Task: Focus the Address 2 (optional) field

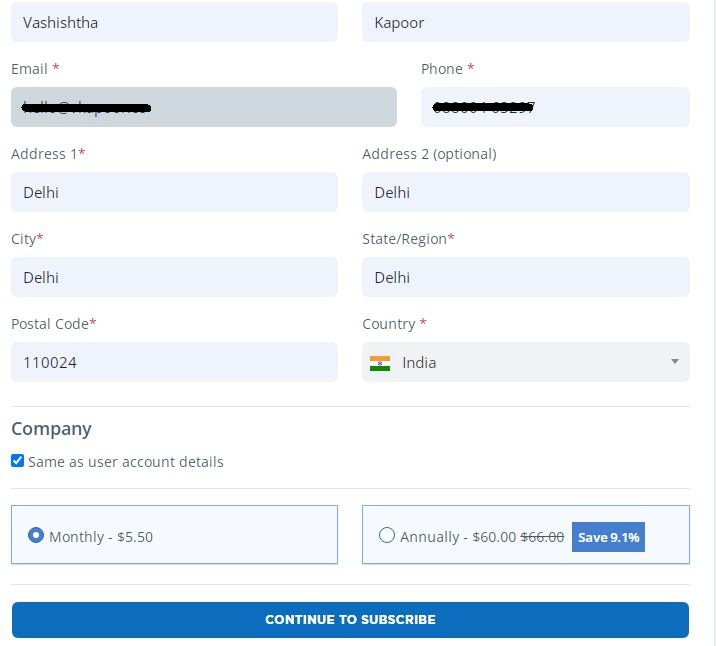Action: click(x=525, y=192)
